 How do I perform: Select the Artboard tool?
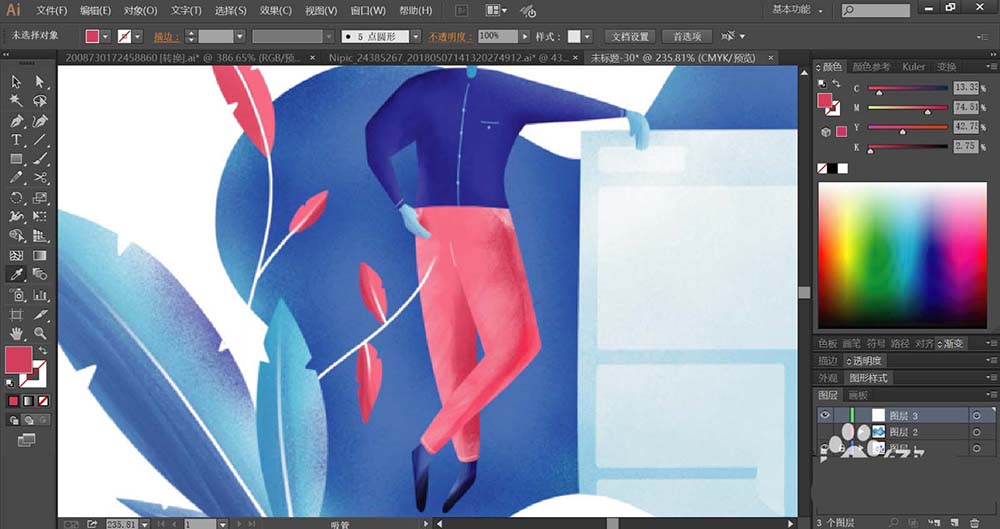pos(17,314)
